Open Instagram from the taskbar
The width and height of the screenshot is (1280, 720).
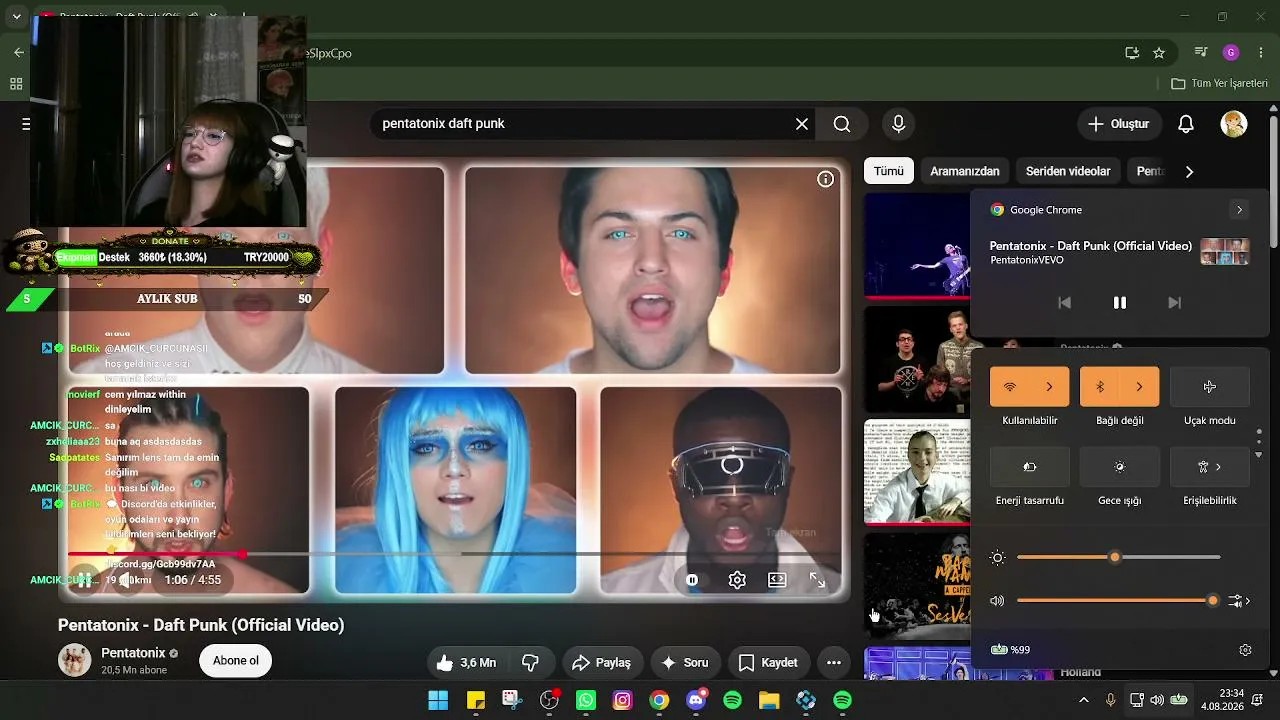623,700
